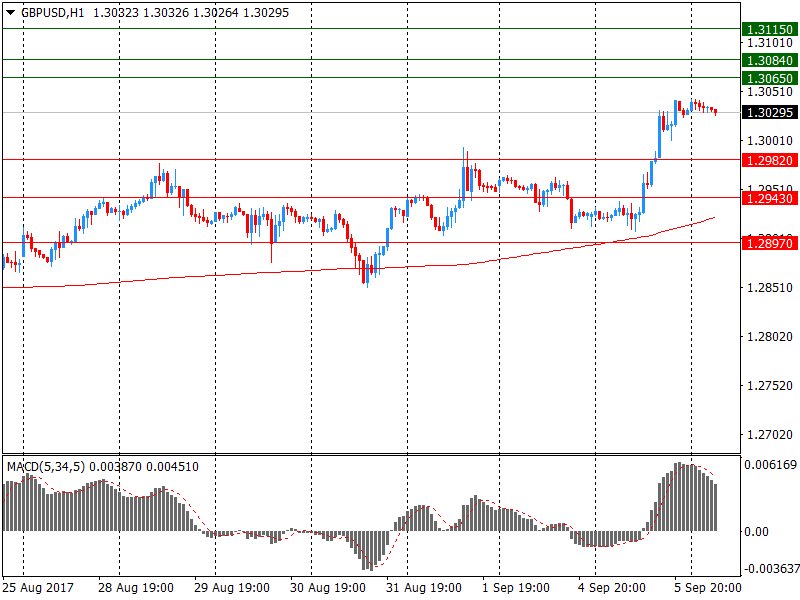Select the 1.30650 green price level label

tap(770, 78)
